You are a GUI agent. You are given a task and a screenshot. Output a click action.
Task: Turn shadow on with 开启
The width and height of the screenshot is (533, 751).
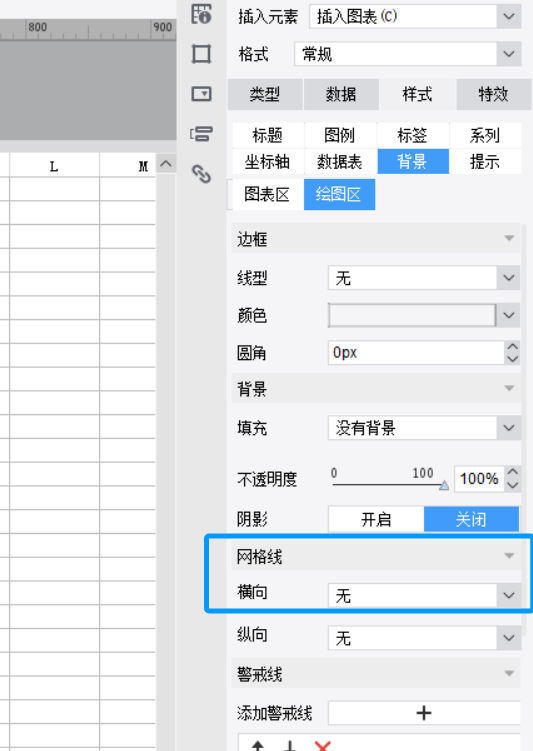coord(376,519)
